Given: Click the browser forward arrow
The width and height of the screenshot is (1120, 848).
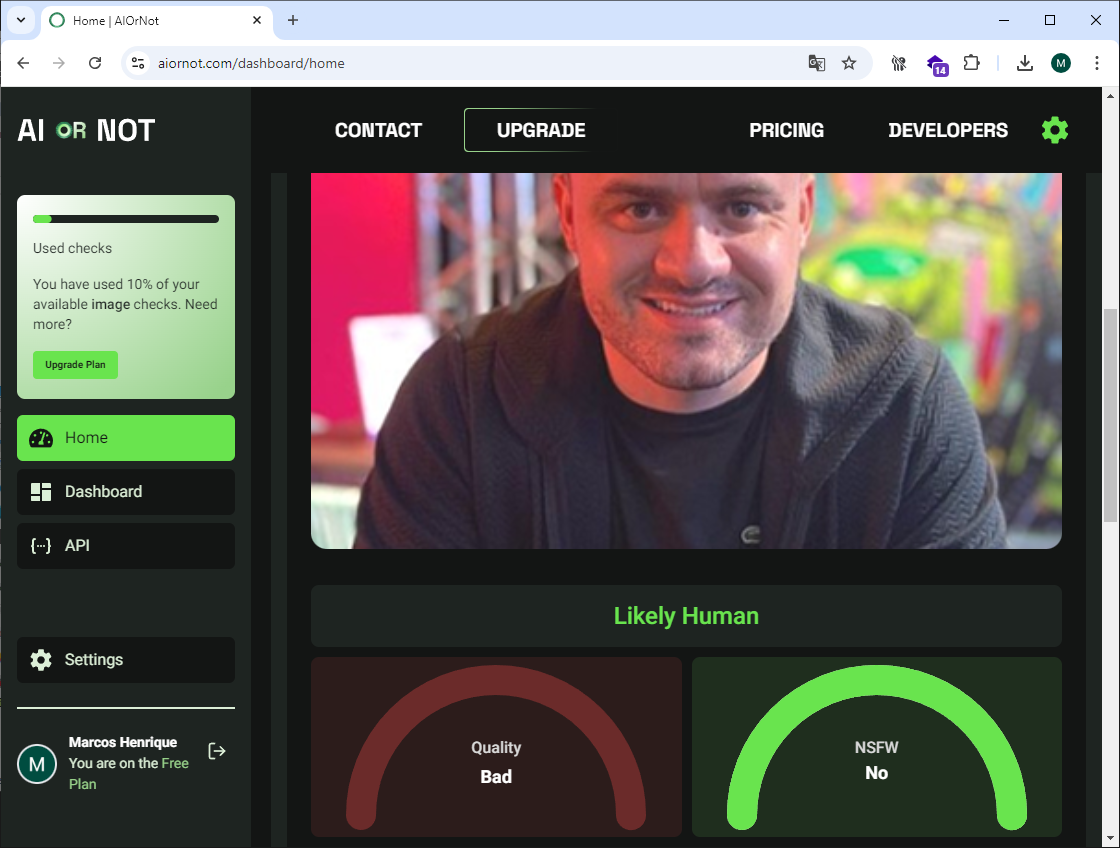Looking at the screenshot, I should [59, 63].
